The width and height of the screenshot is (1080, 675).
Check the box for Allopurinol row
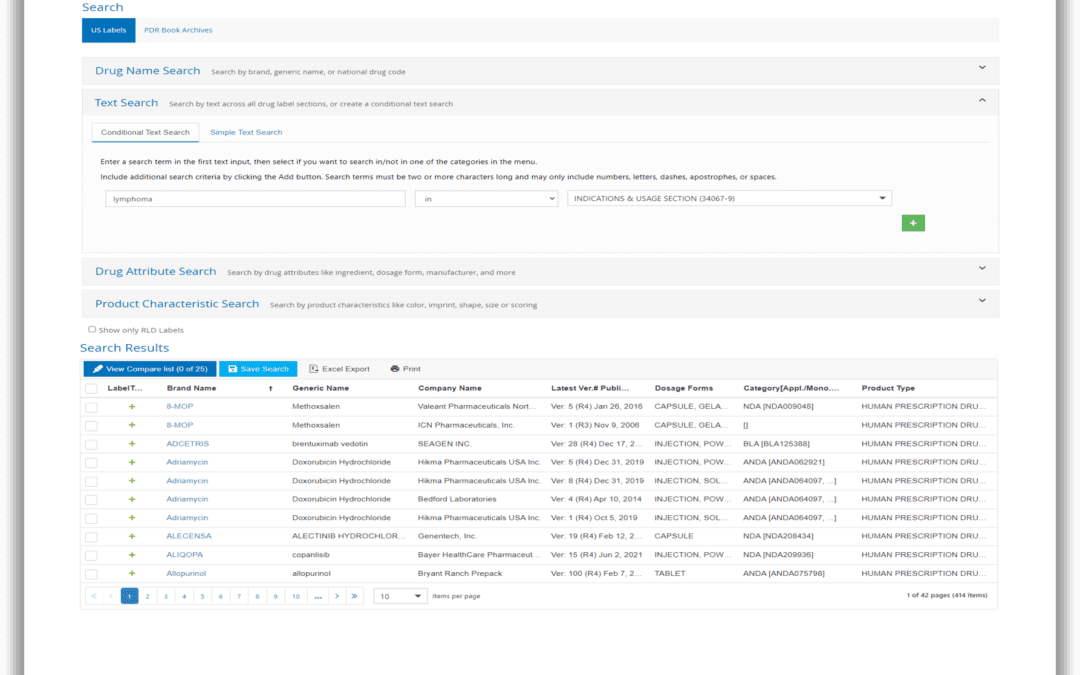pyautogui.click(x=91, y=574)
